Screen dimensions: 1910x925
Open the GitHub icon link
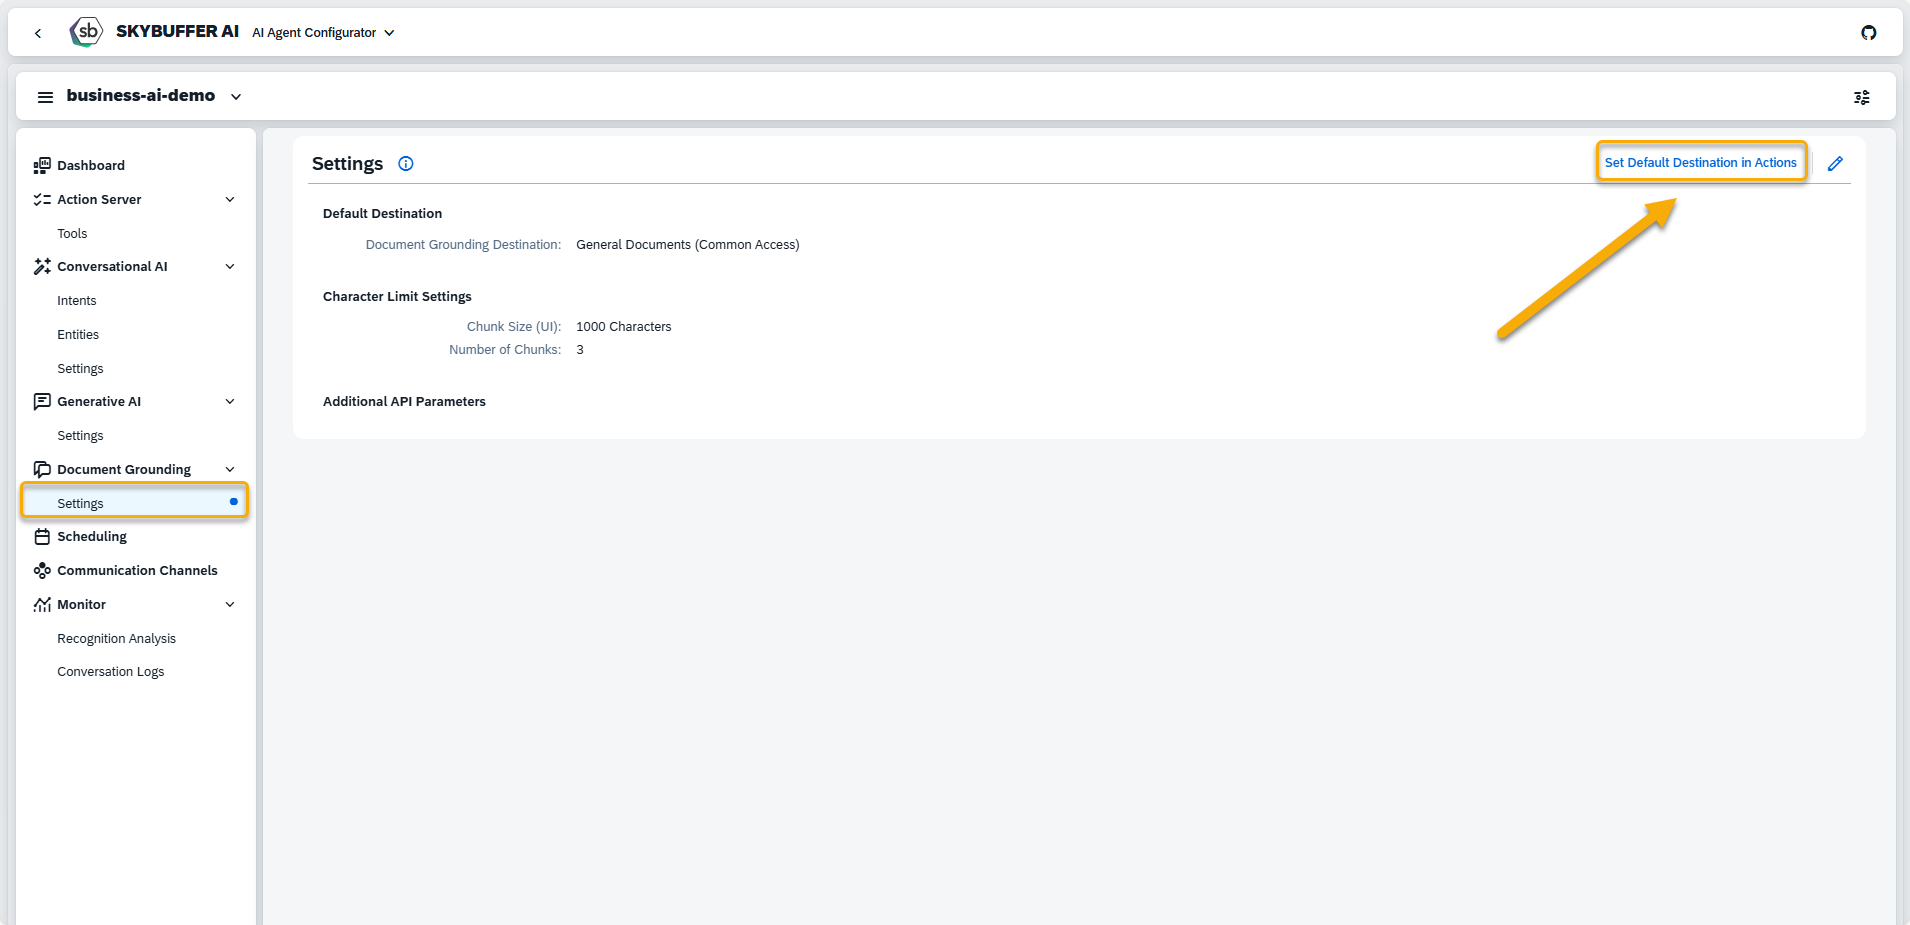[1868, 33]
